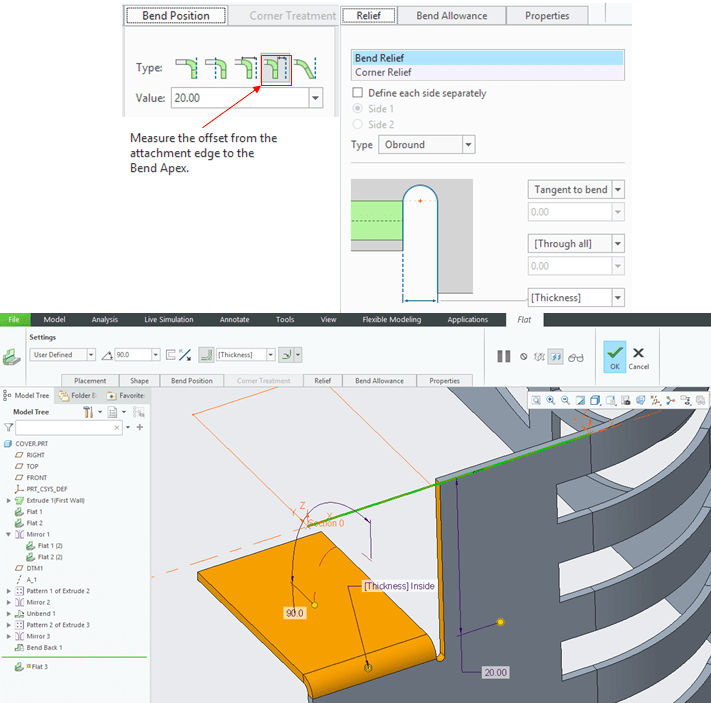Click the Model Tree filter funnel icon
The height and width of the screenshot is (703, 711).
click(x=9, y=427)
